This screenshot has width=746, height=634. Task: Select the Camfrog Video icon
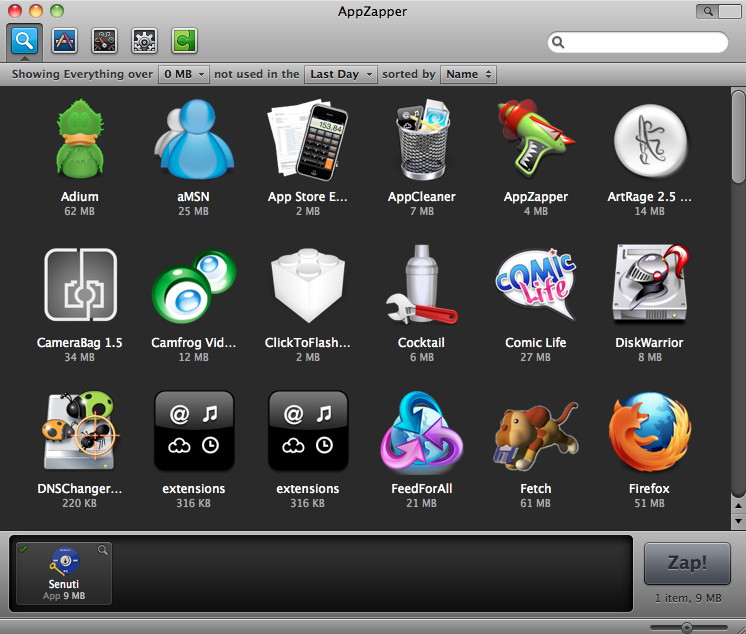[194, 286]
